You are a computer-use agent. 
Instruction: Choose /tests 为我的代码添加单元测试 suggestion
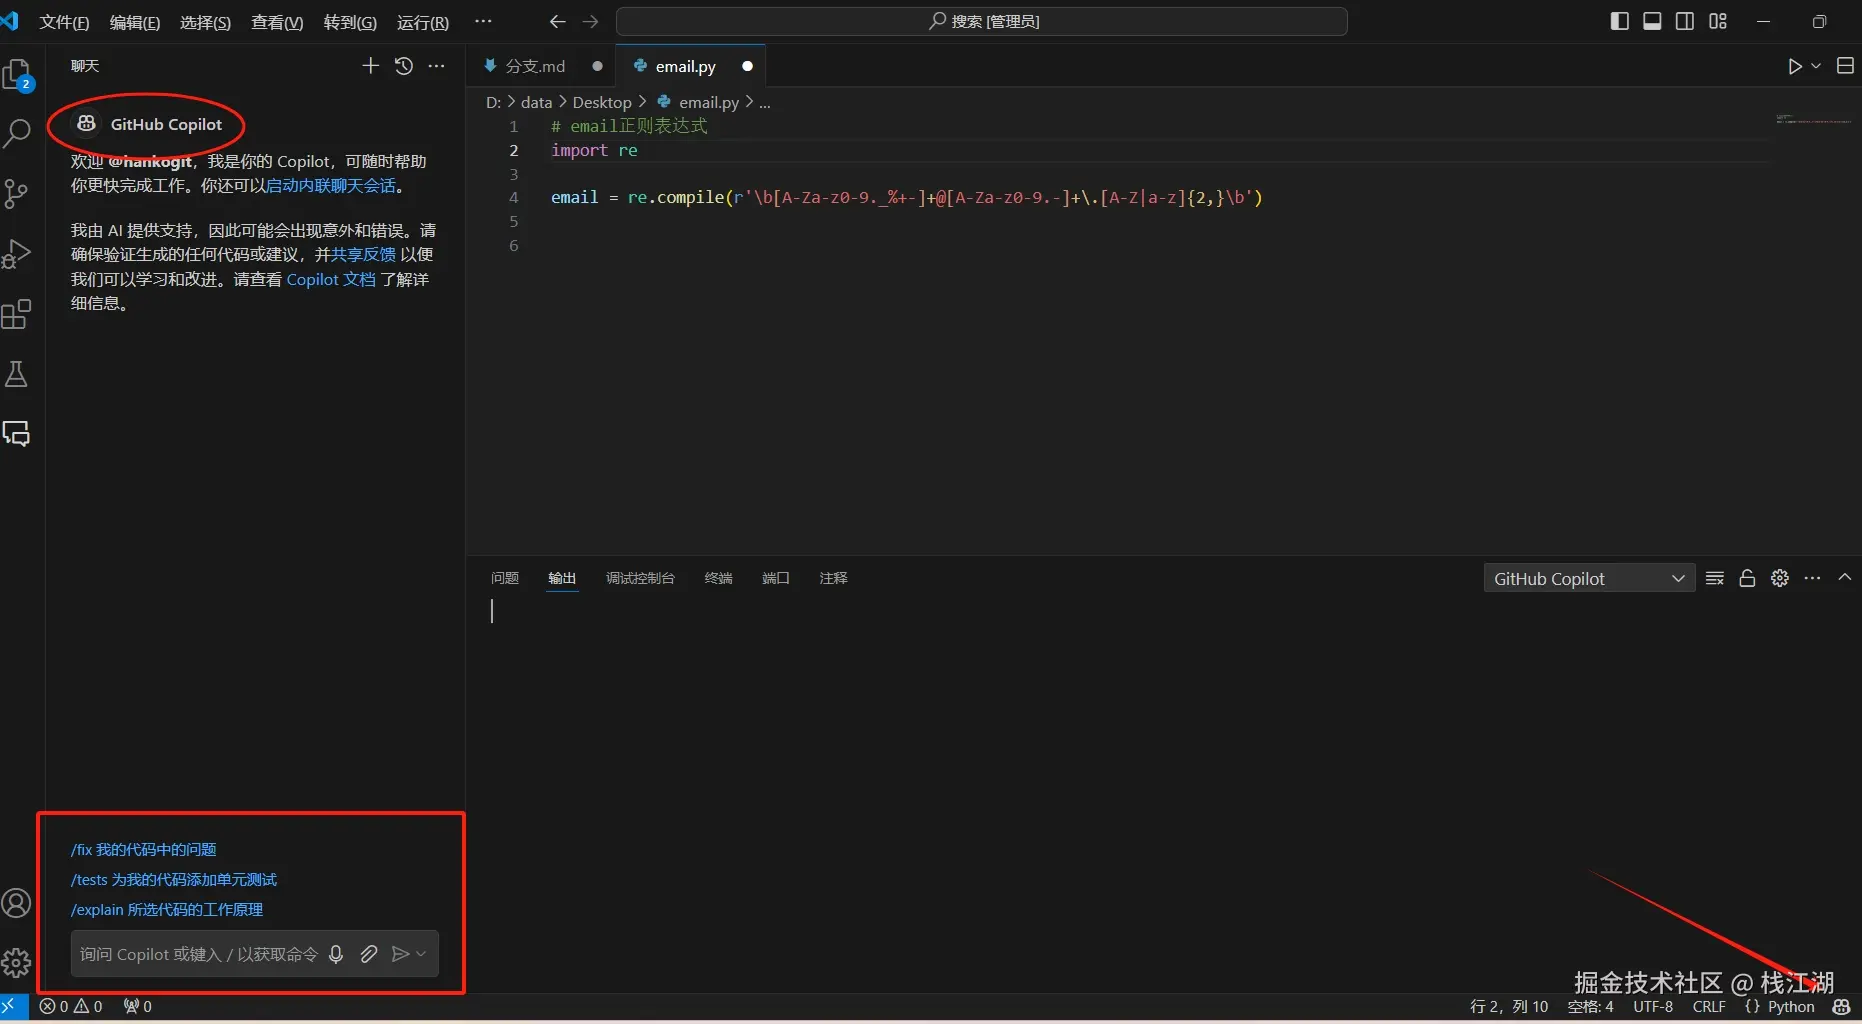pos(174,879)
